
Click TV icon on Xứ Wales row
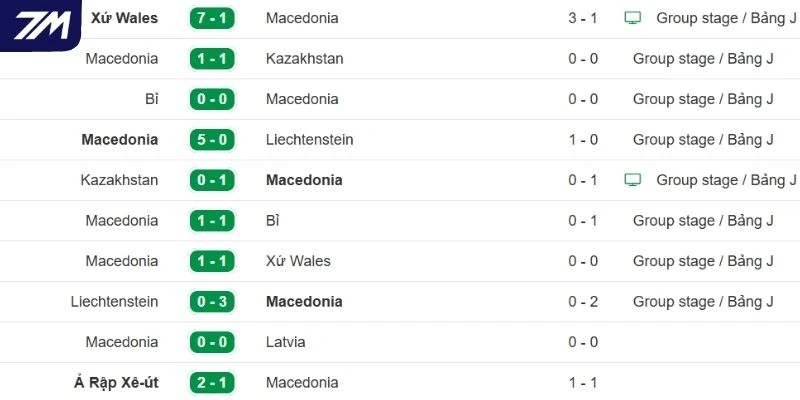[x=632, y=18]
